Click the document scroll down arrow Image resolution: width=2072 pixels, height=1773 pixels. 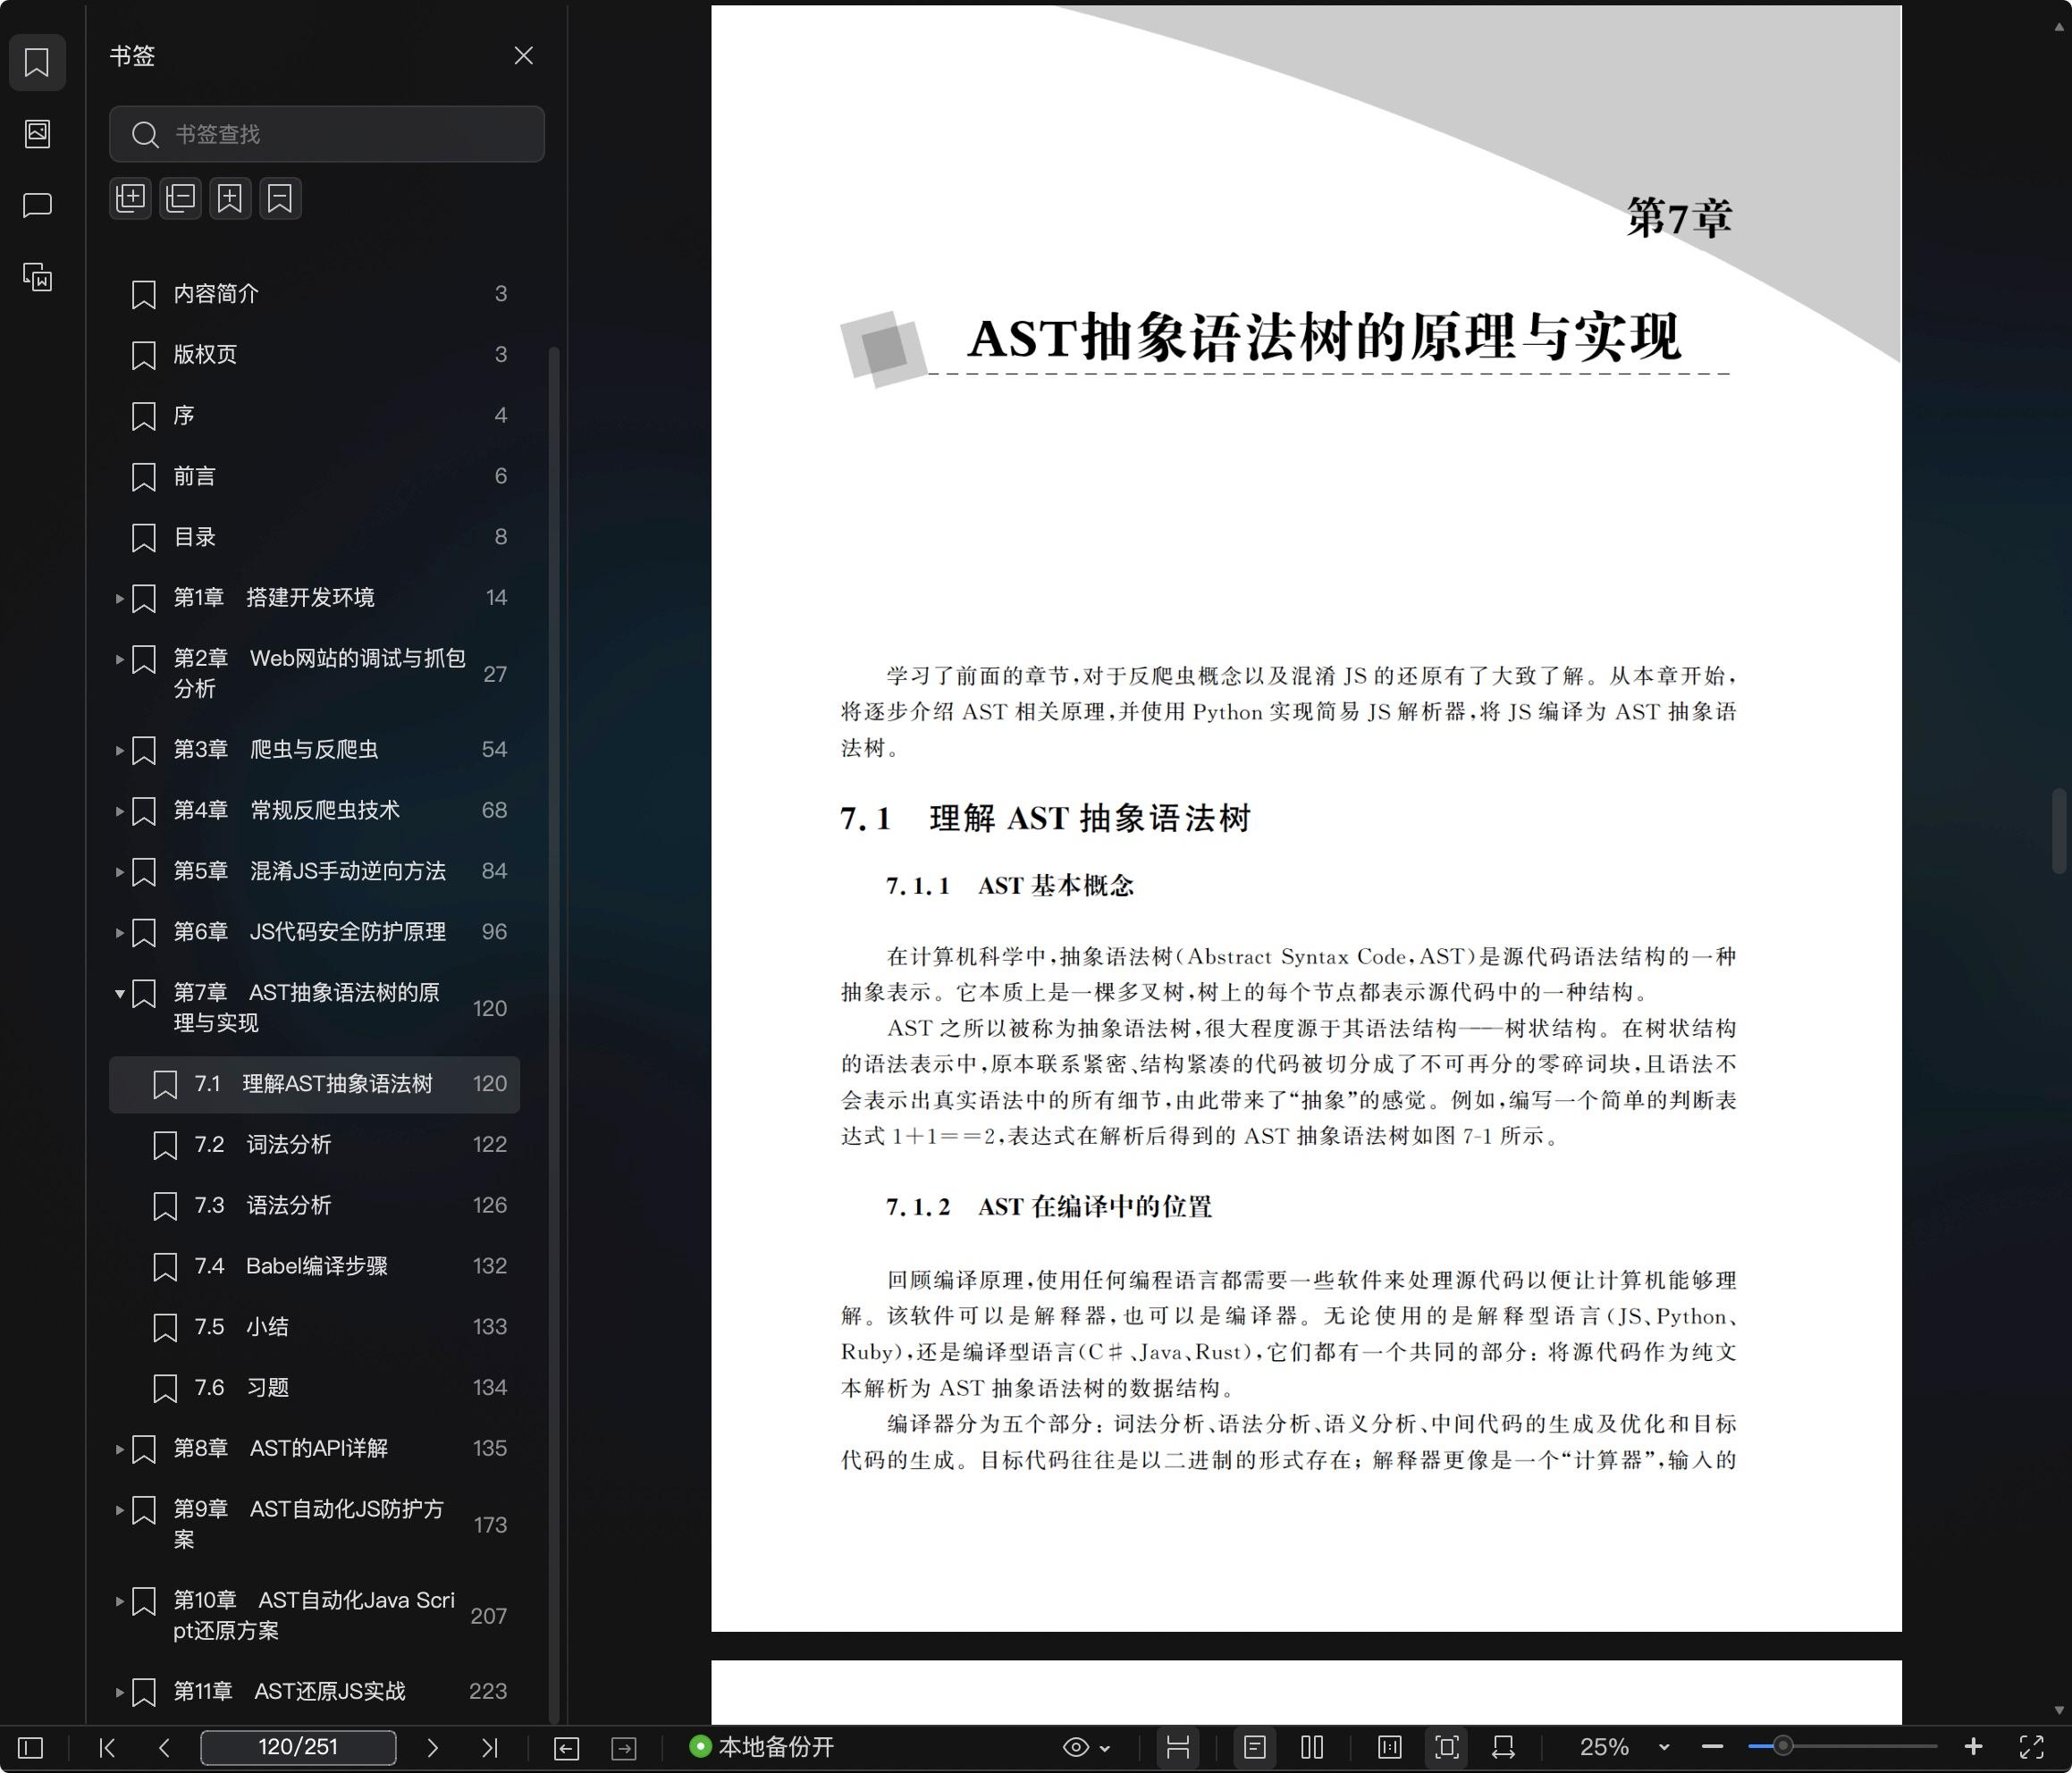pyautogui.click(x=2059, y=1711)
